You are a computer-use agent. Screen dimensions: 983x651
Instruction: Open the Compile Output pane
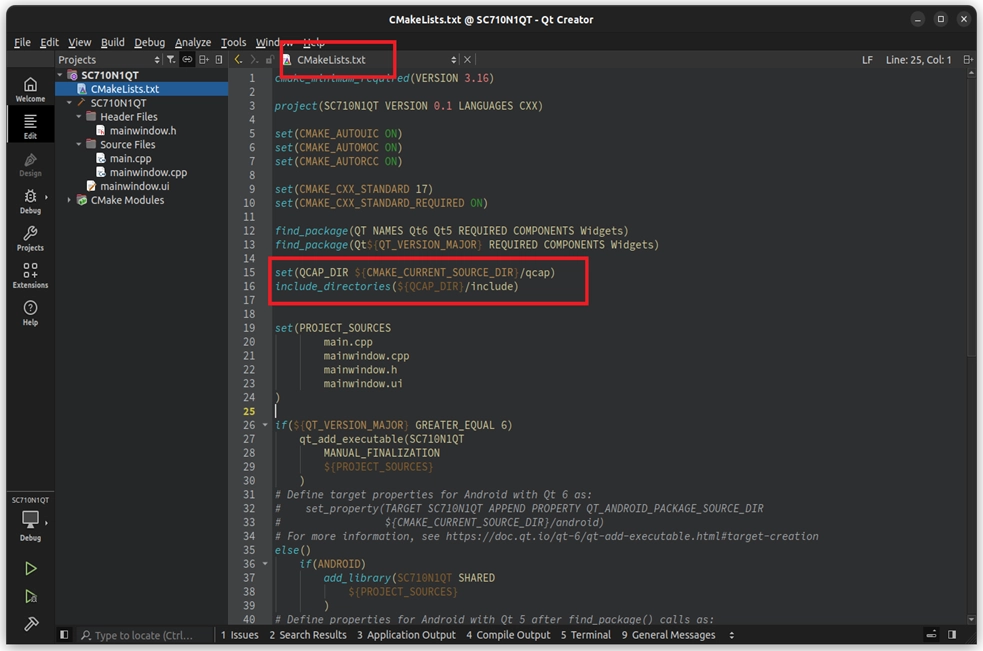508,635
